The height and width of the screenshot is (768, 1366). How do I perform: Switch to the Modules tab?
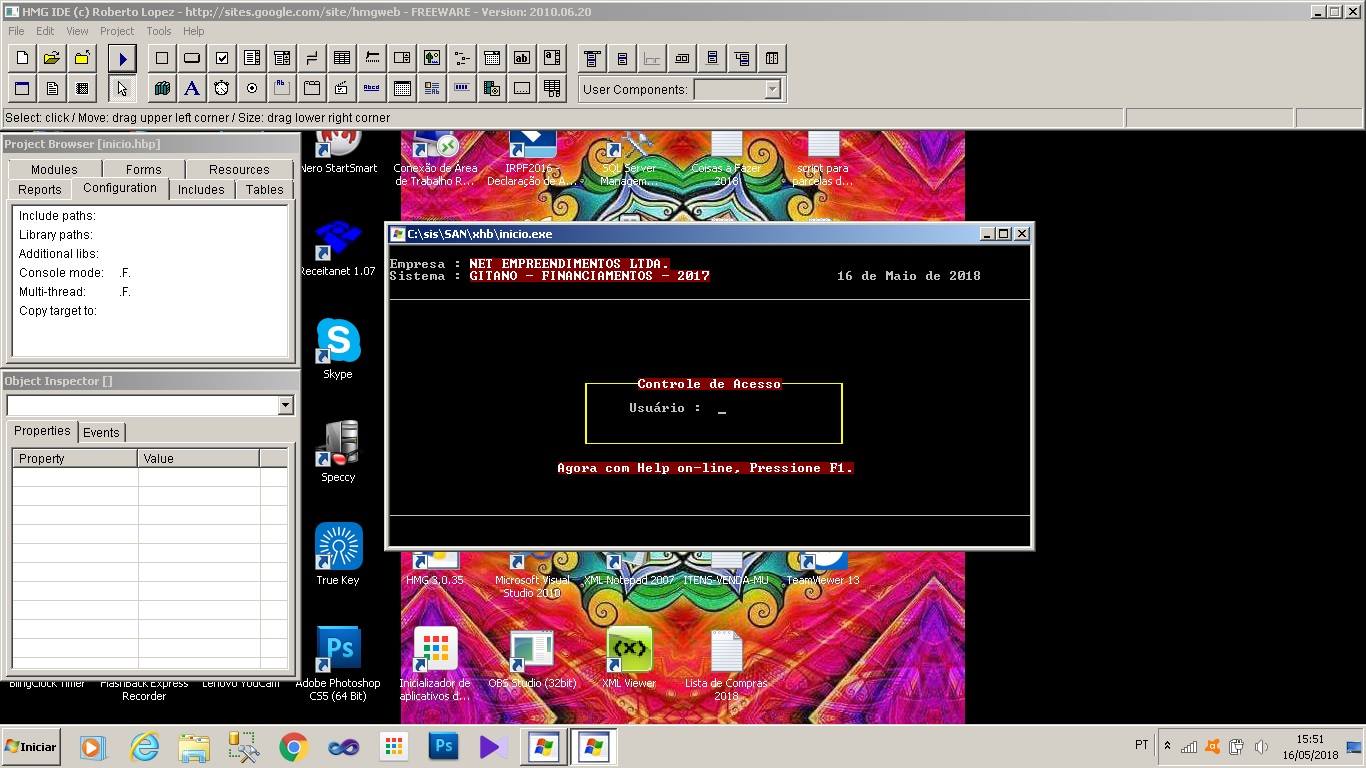tap(54, 169)
